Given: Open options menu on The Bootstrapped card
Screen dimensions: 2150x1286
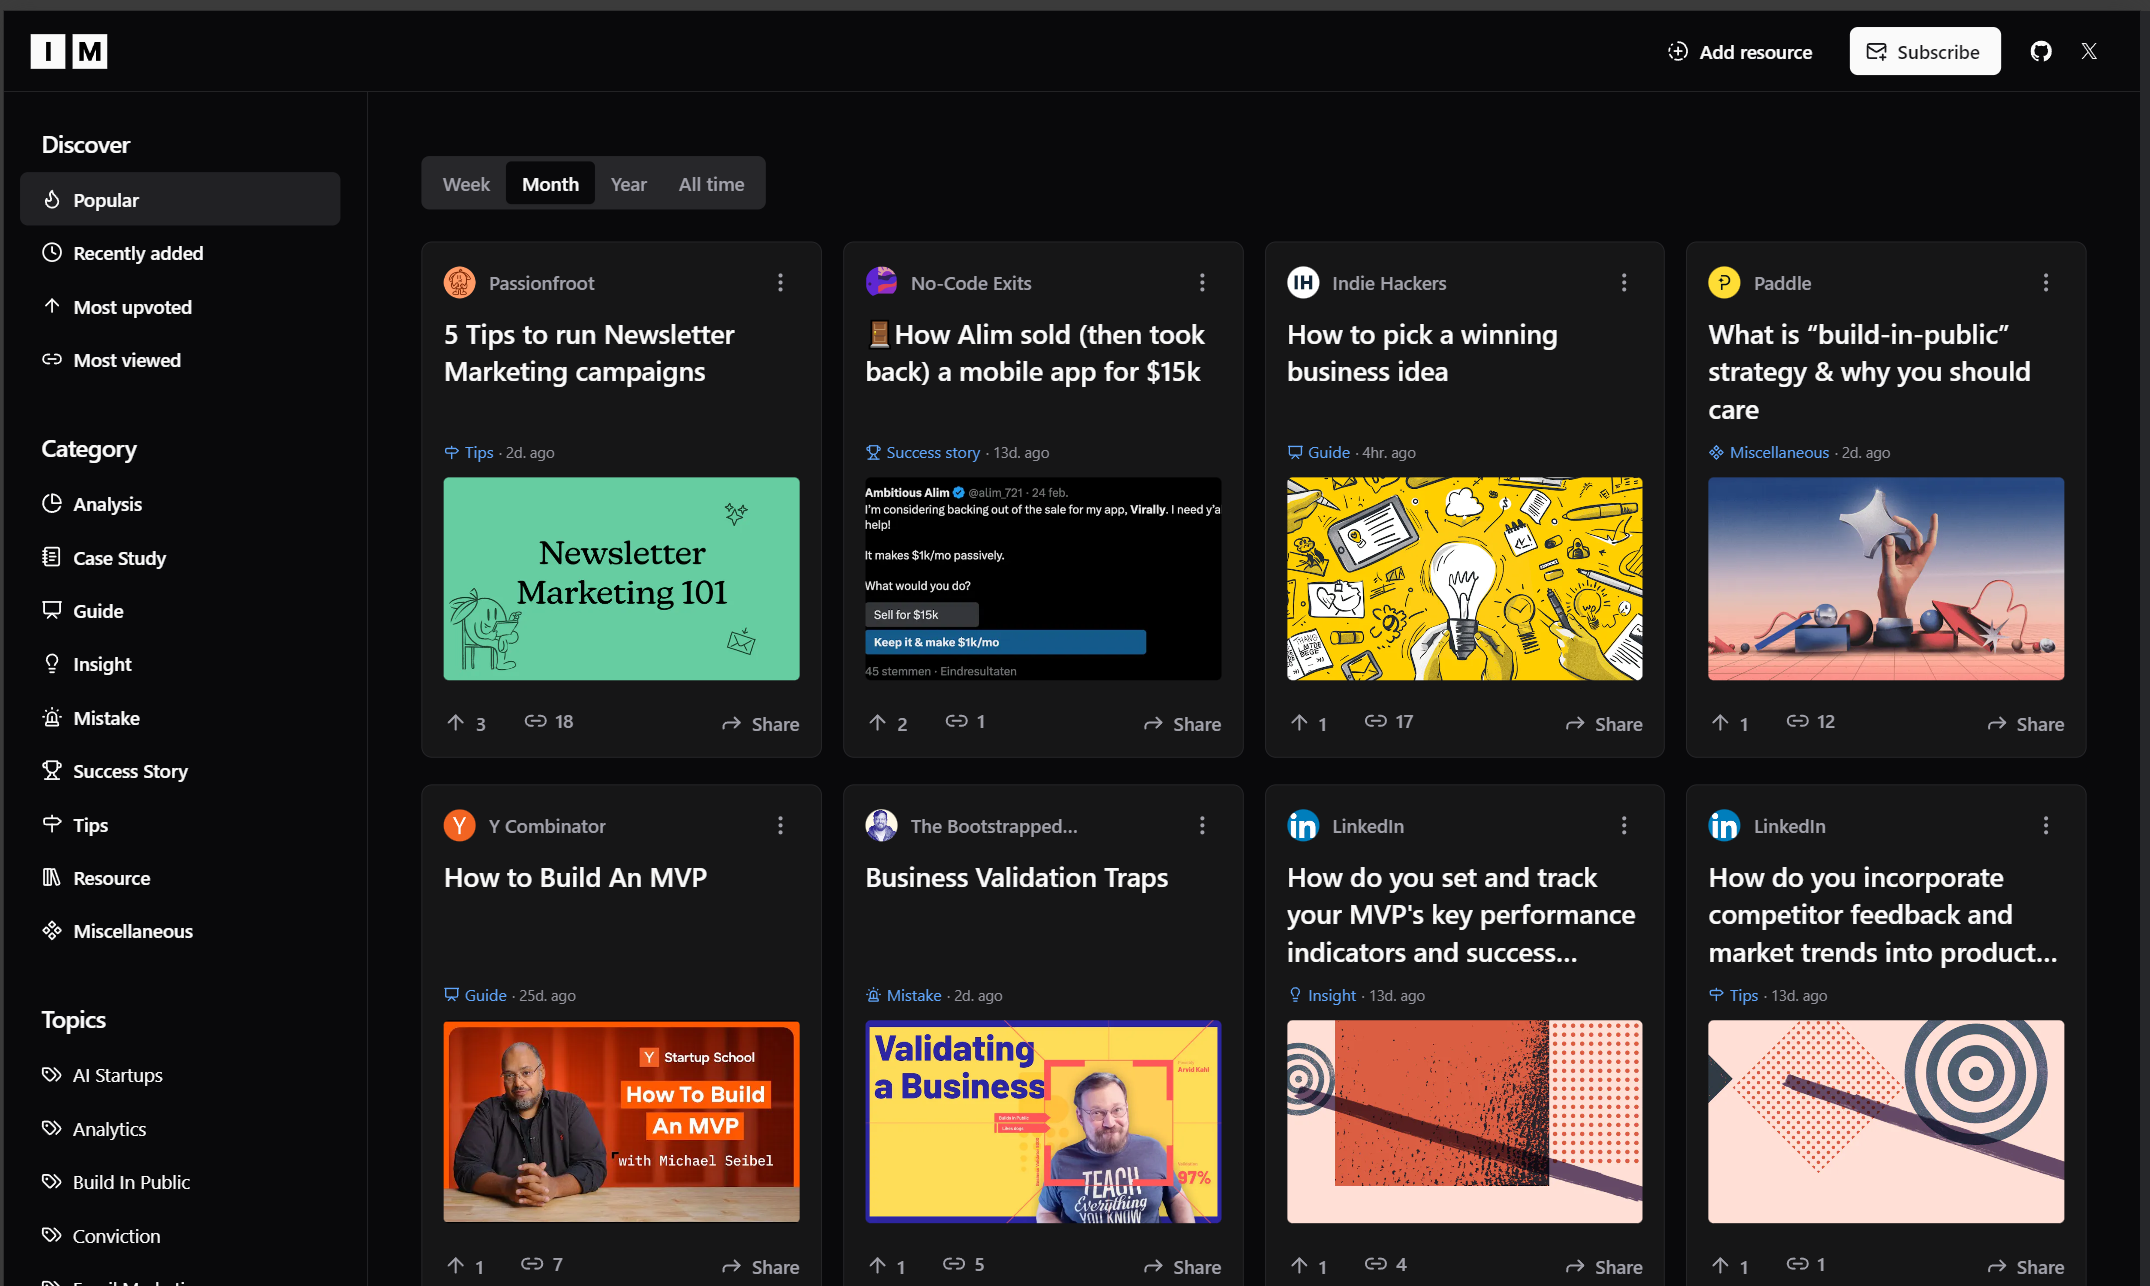Looking at the screenshot, I should (x=1202, y=825).
